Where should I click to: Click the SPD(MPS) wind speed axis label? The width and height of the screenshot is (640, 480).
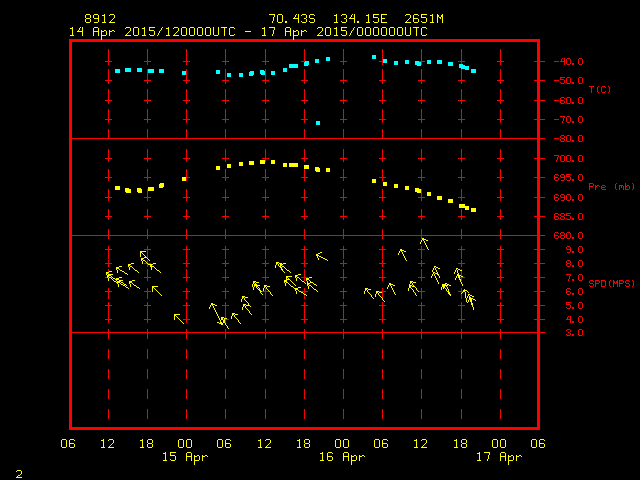point(611,283)
